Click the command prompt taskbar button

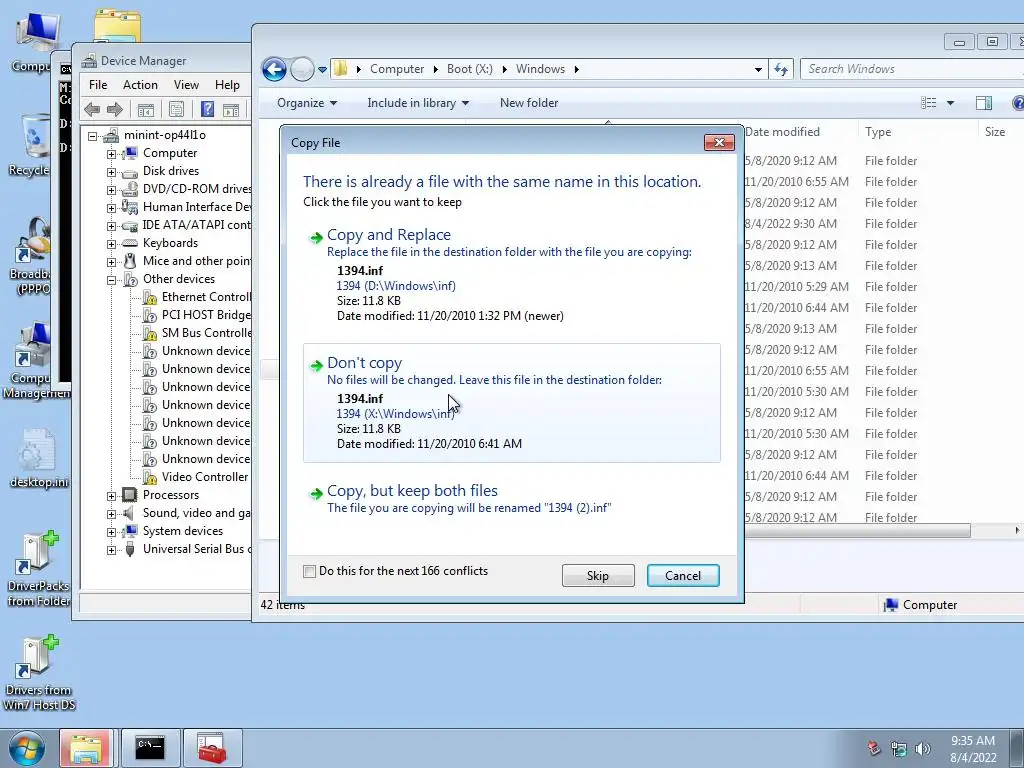click(x=150, y=748)
